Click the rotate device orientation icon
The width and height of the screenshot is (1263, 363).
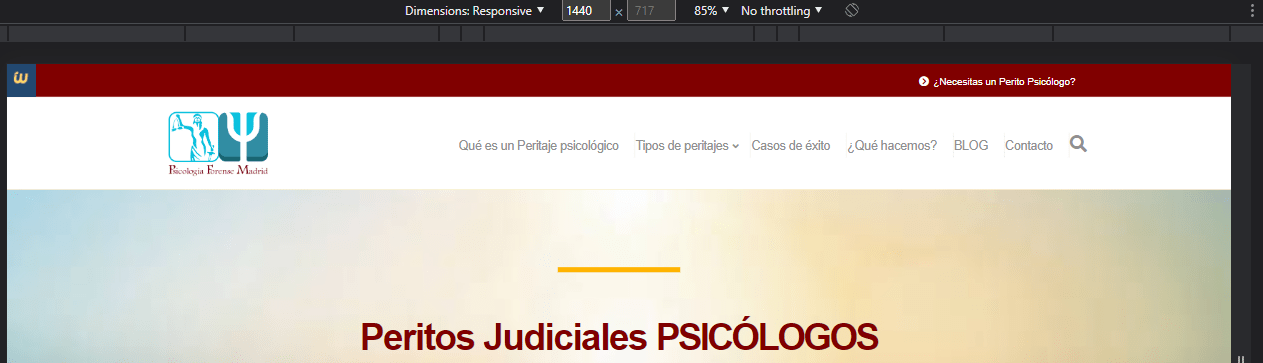tap(852, 11)
